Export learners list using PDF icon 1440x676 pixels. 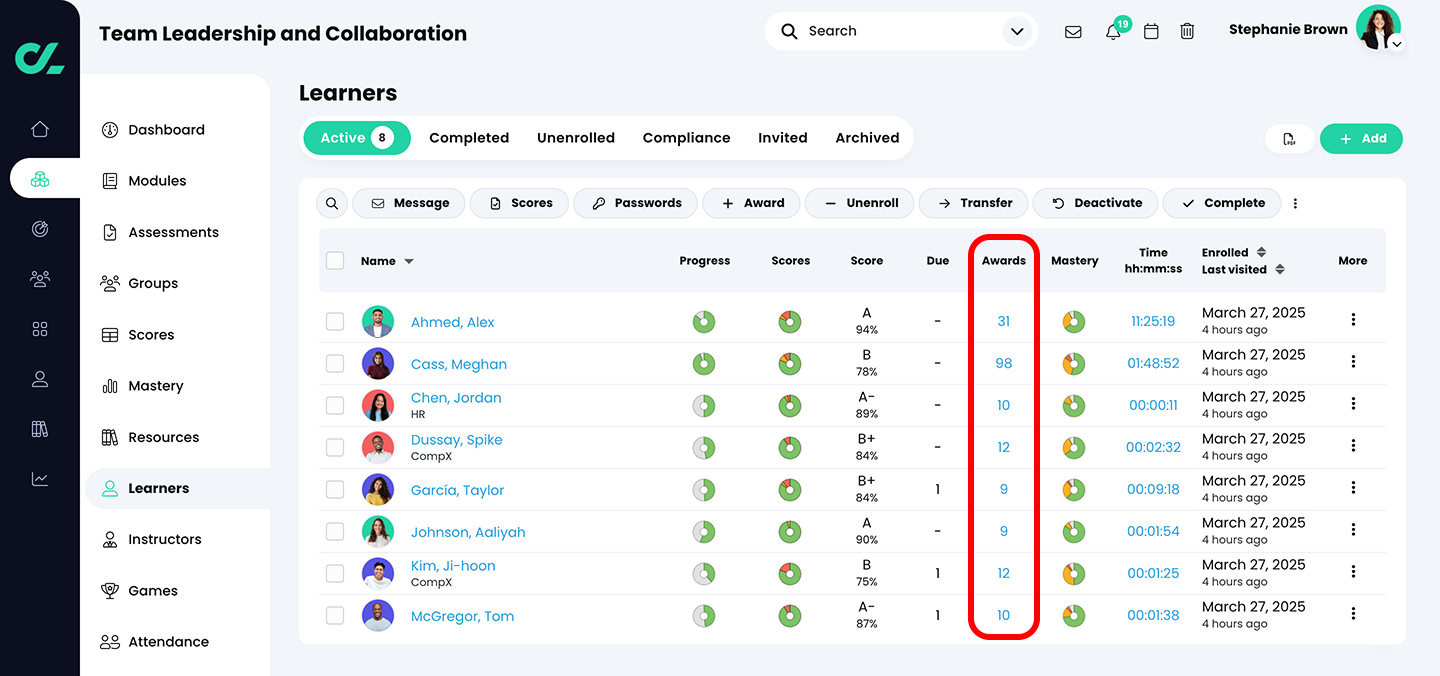[x=1289, y=139]
